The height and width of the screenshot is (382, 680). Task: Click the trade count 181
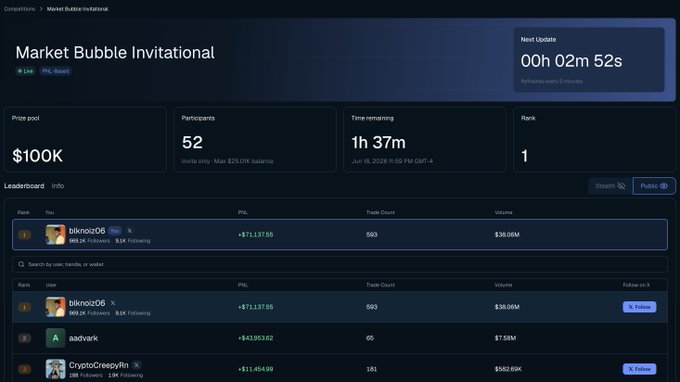pyautogui.click(x=371, y=369)
